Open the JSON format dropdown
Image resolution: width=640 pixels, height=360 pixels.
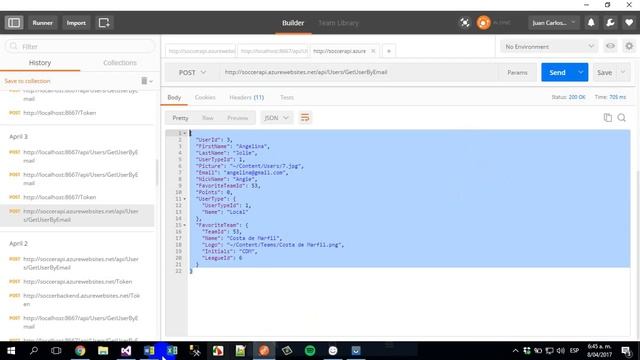(x=276, y=118)
